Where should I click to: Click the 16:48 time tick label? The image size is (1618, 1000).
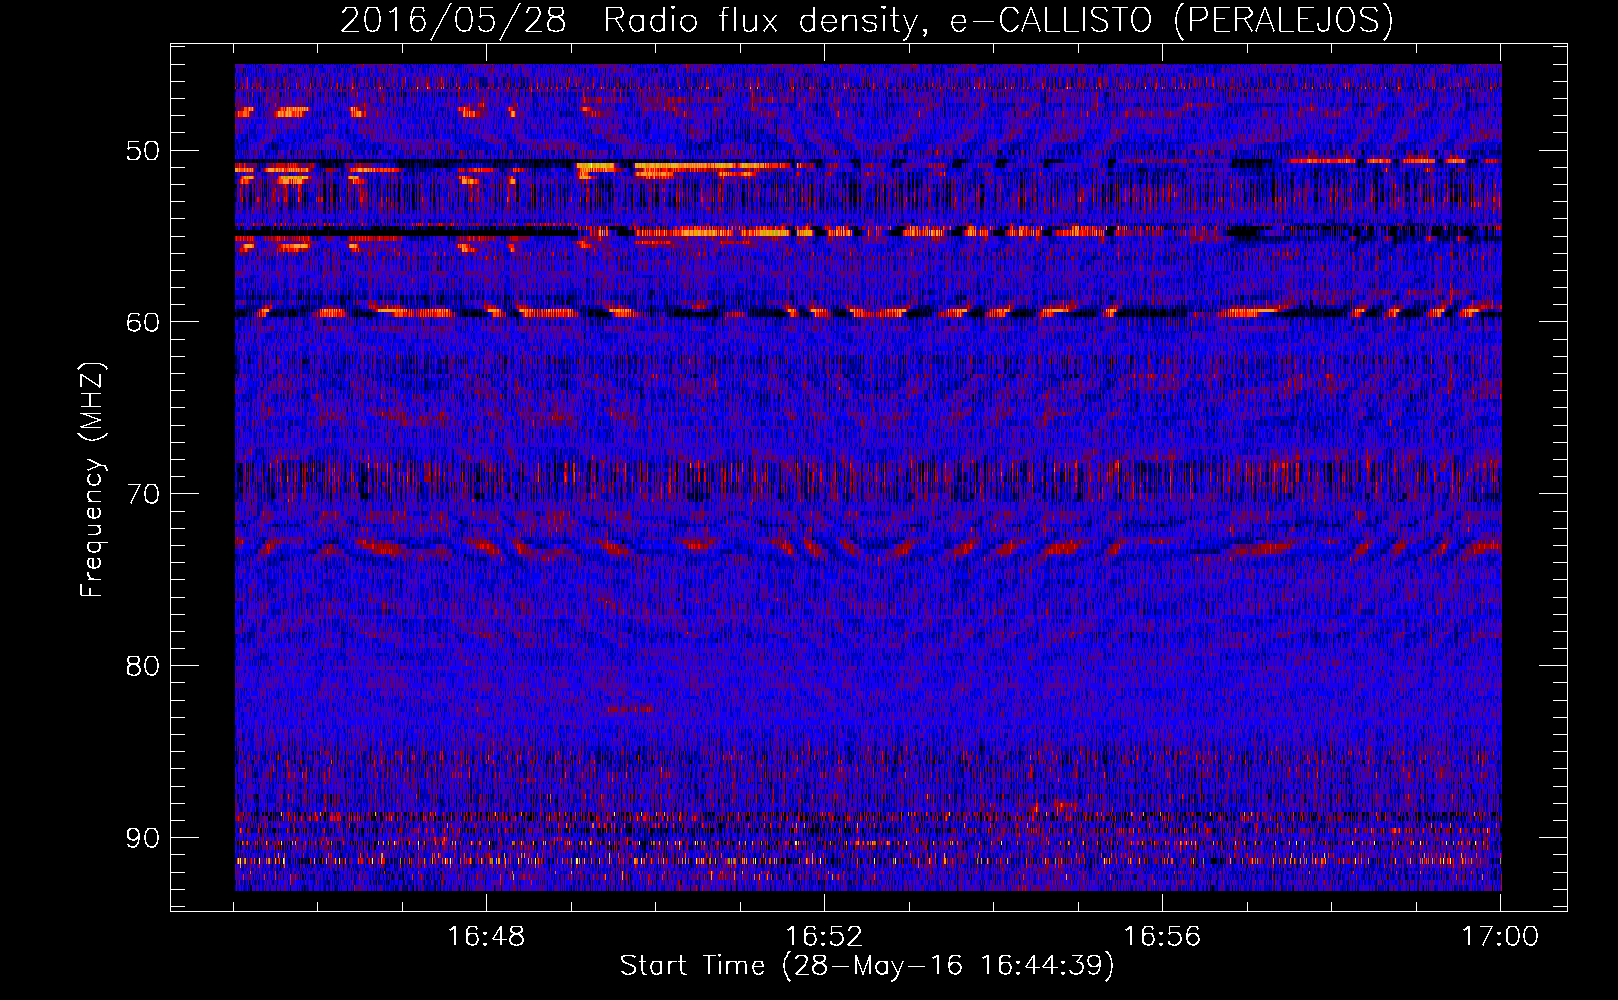(x=486, y=937)
